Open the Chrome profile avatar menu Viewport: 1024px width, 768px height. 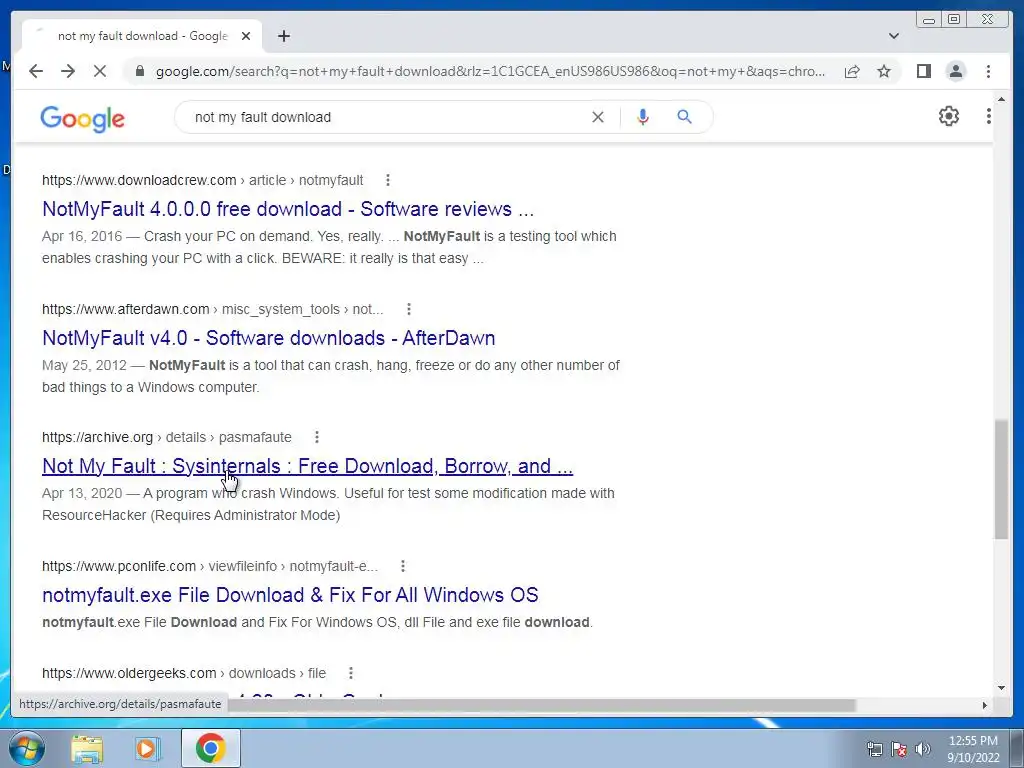point(955,71)
